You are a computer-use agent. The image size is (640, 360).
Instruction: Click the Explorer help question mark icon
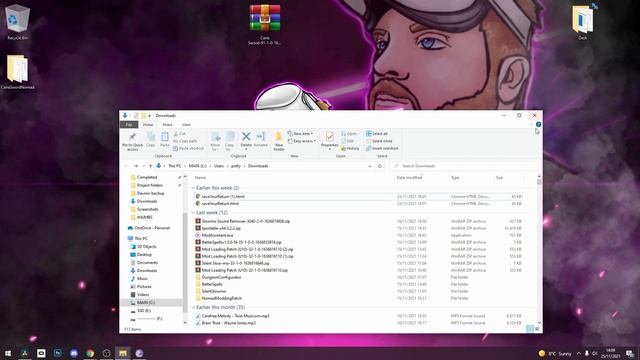pos(538,124)
